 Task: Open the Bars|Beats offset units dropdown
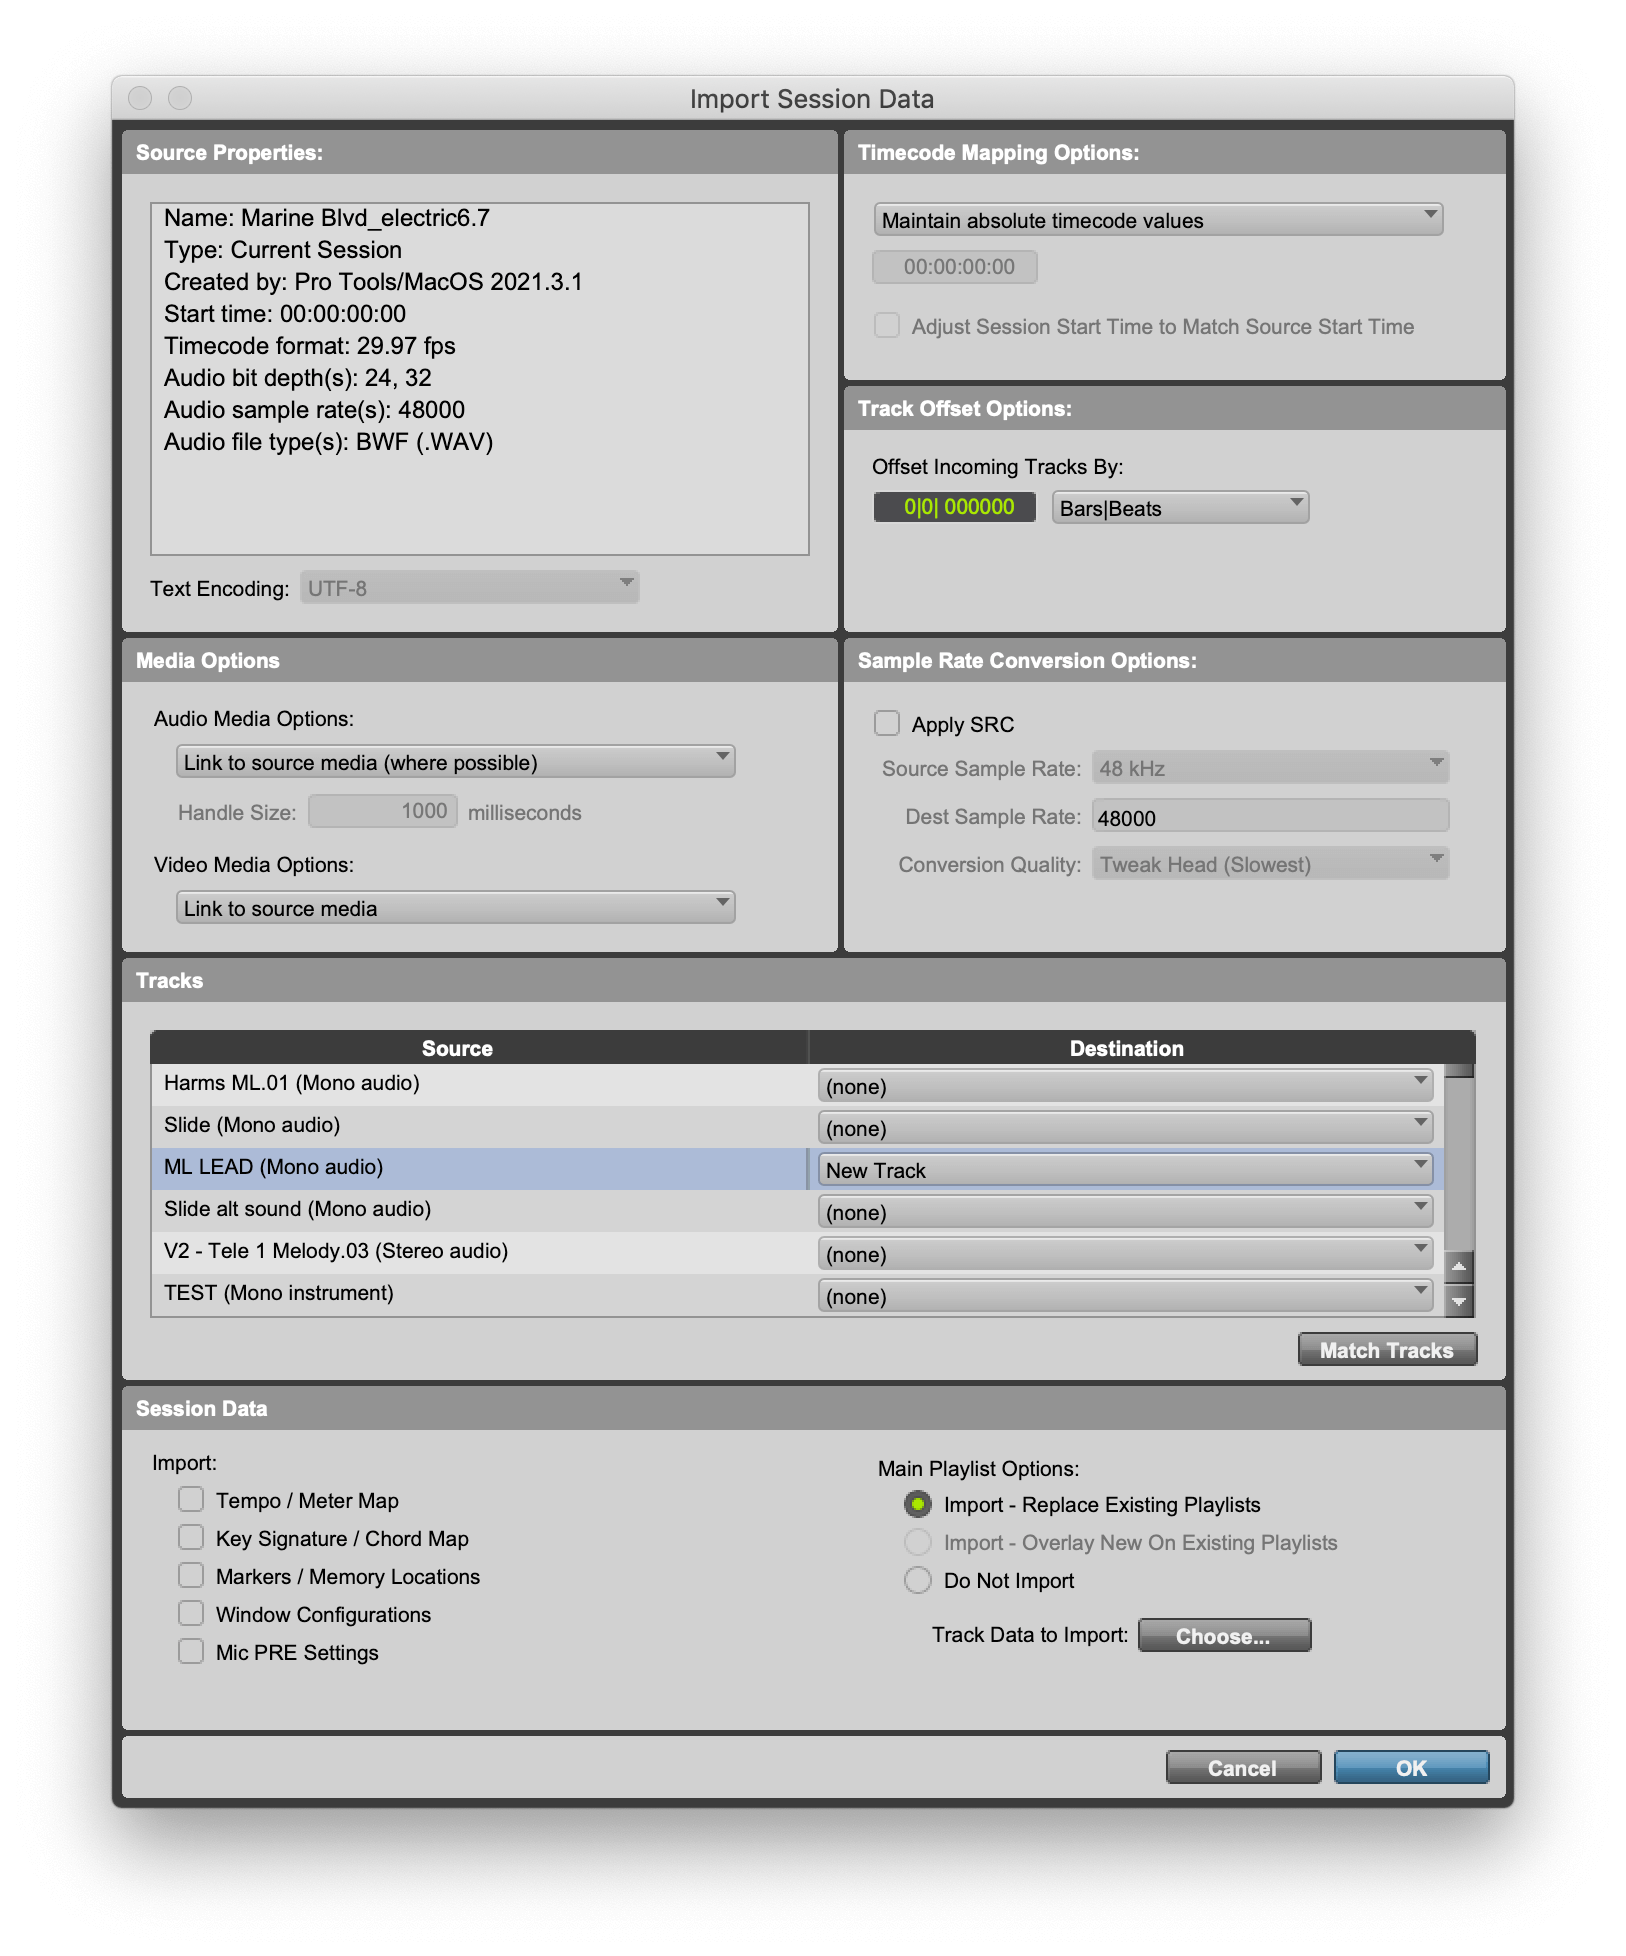1180,508
